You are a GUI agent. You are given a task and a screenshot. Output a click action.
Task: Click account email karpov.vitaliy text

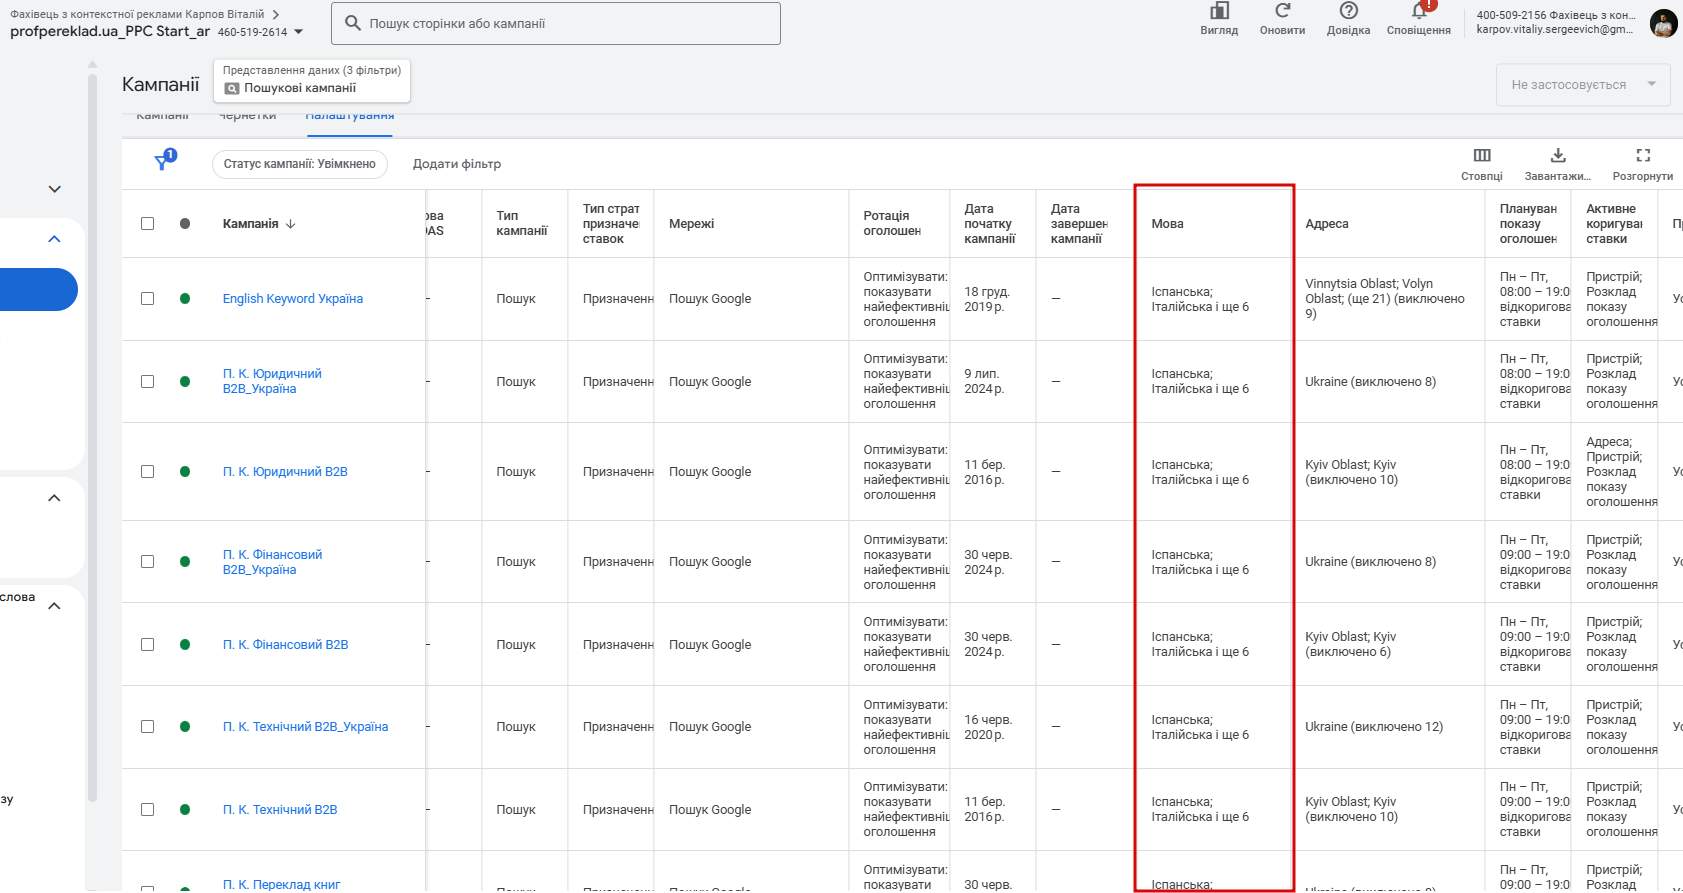coord(1555,30)
